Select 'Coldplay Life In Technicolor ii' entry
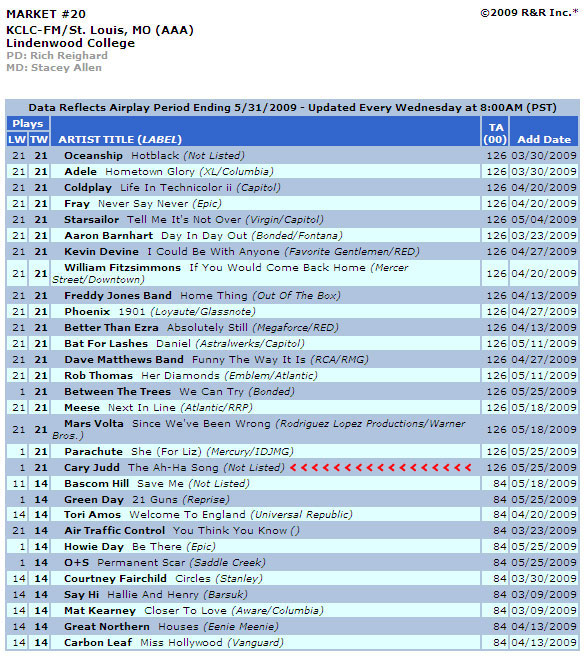Screen dimensions: 585x659 point(172,187)
